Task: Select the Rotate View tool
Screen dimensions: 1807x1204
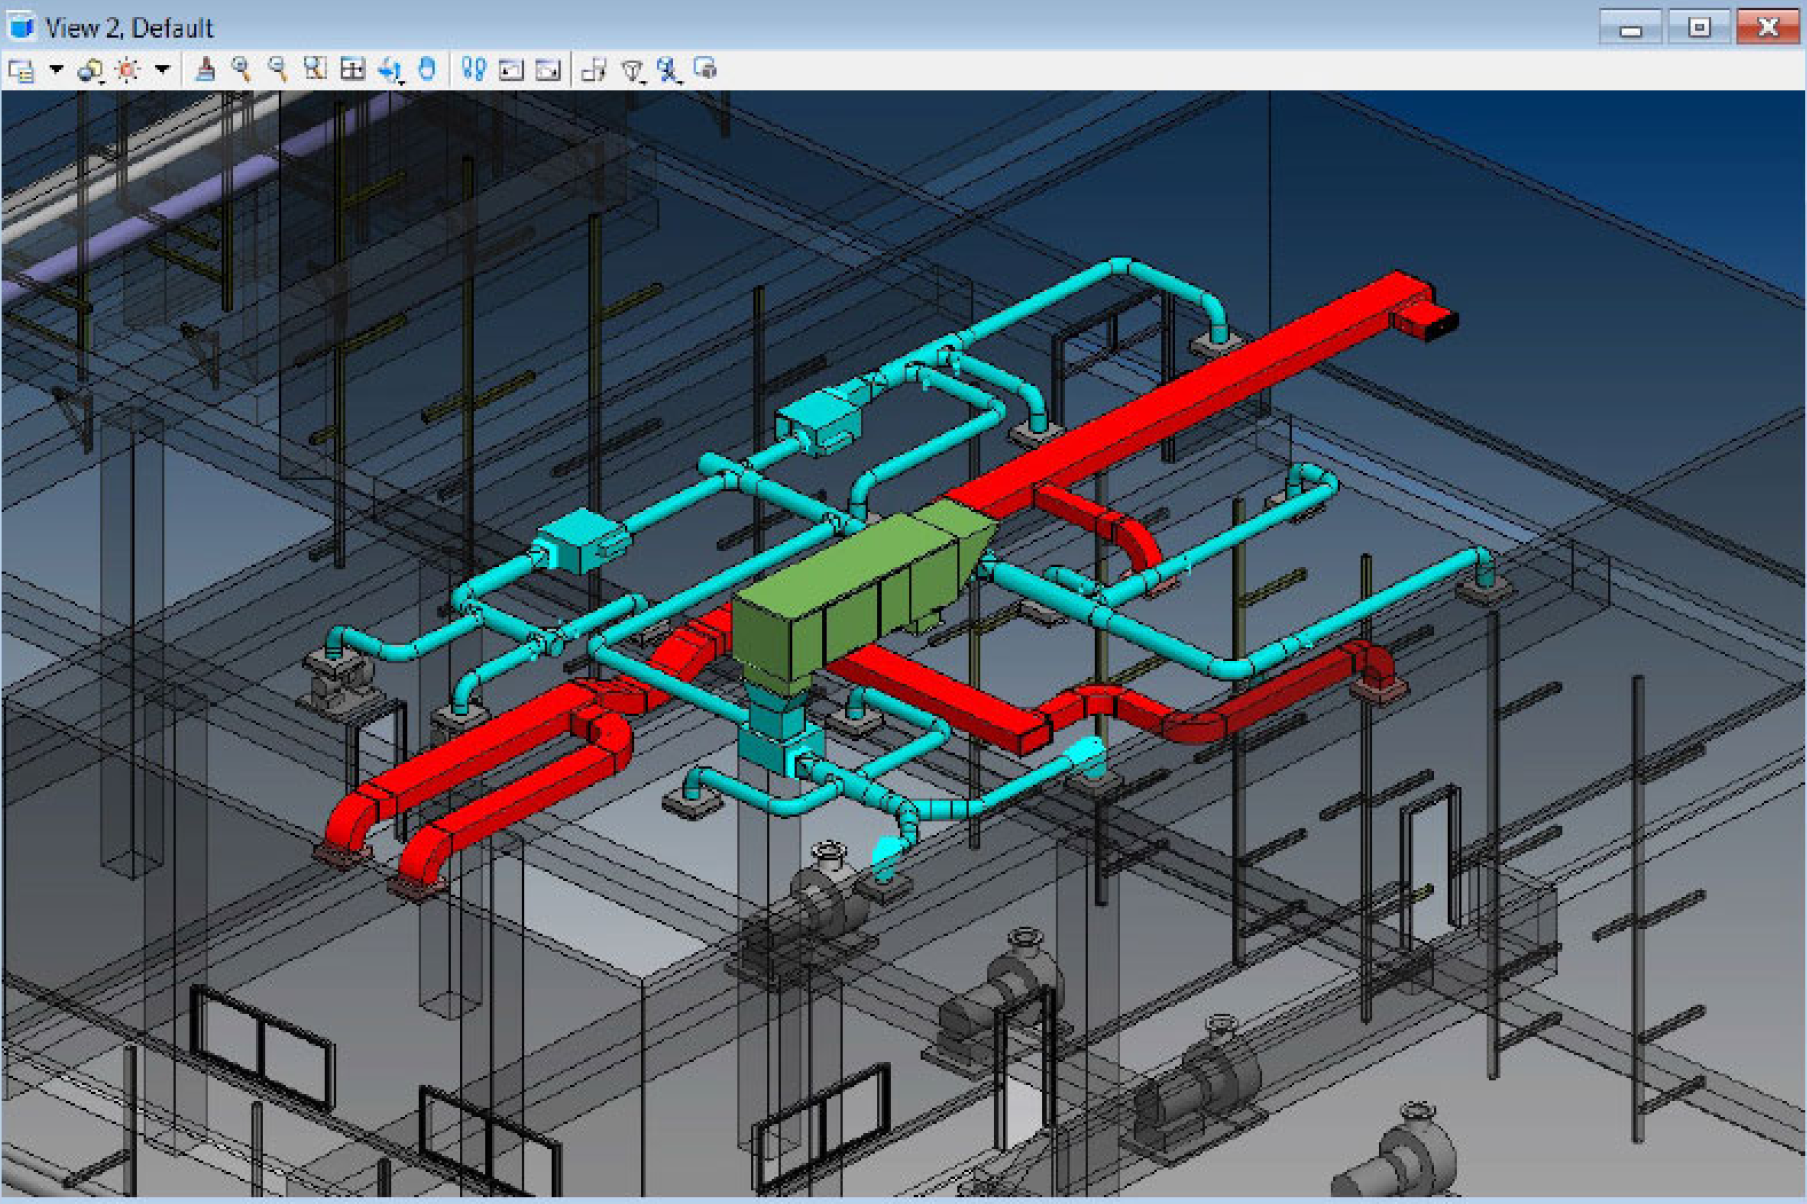Action: [x=390, y=70]
